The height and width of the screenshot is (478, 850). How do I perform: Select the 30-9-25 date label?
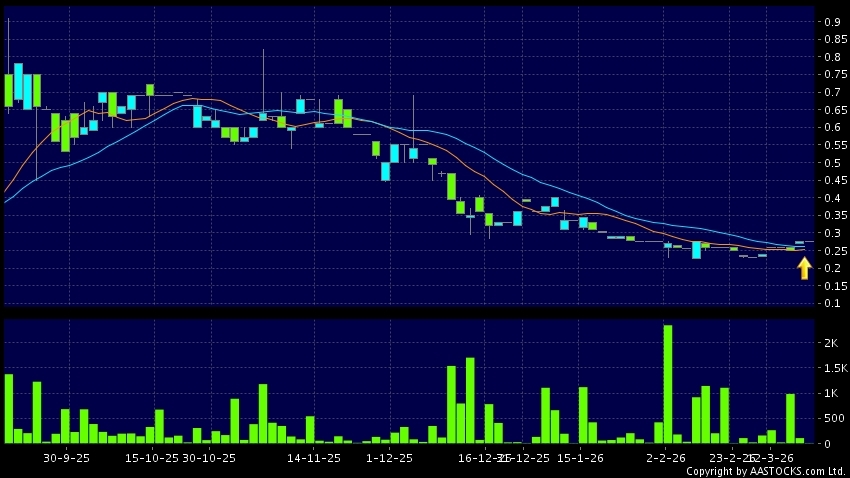pos(67,457)
